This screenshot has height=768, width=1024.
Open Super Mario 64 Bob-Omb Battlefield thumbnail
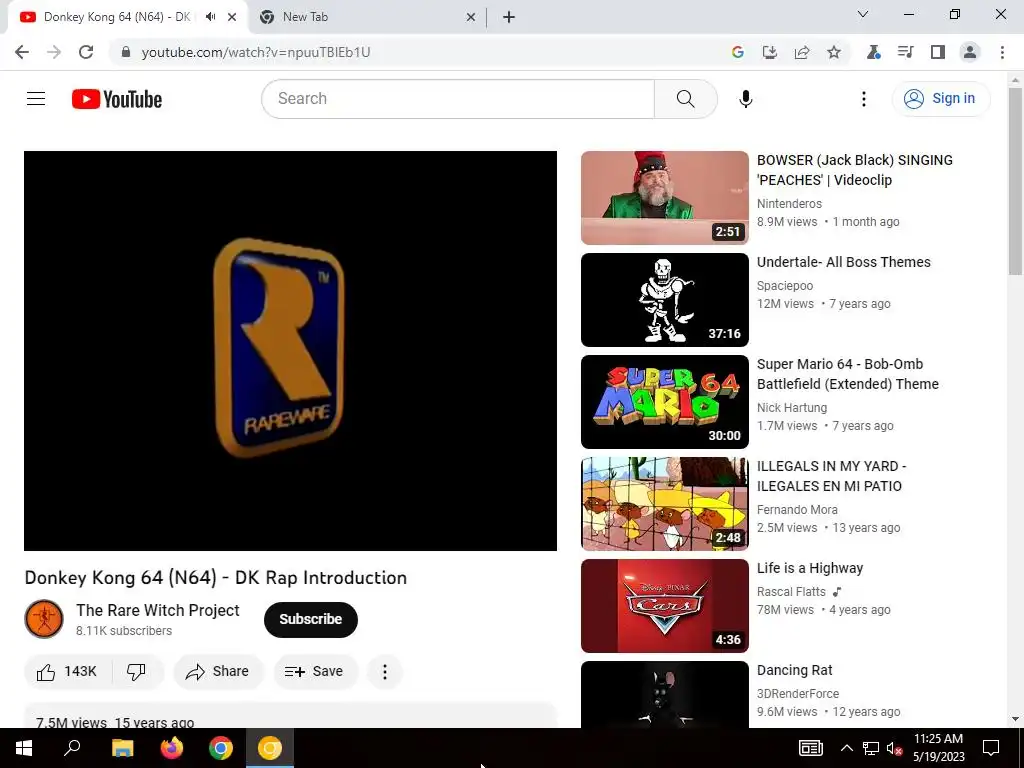(664, 402)
